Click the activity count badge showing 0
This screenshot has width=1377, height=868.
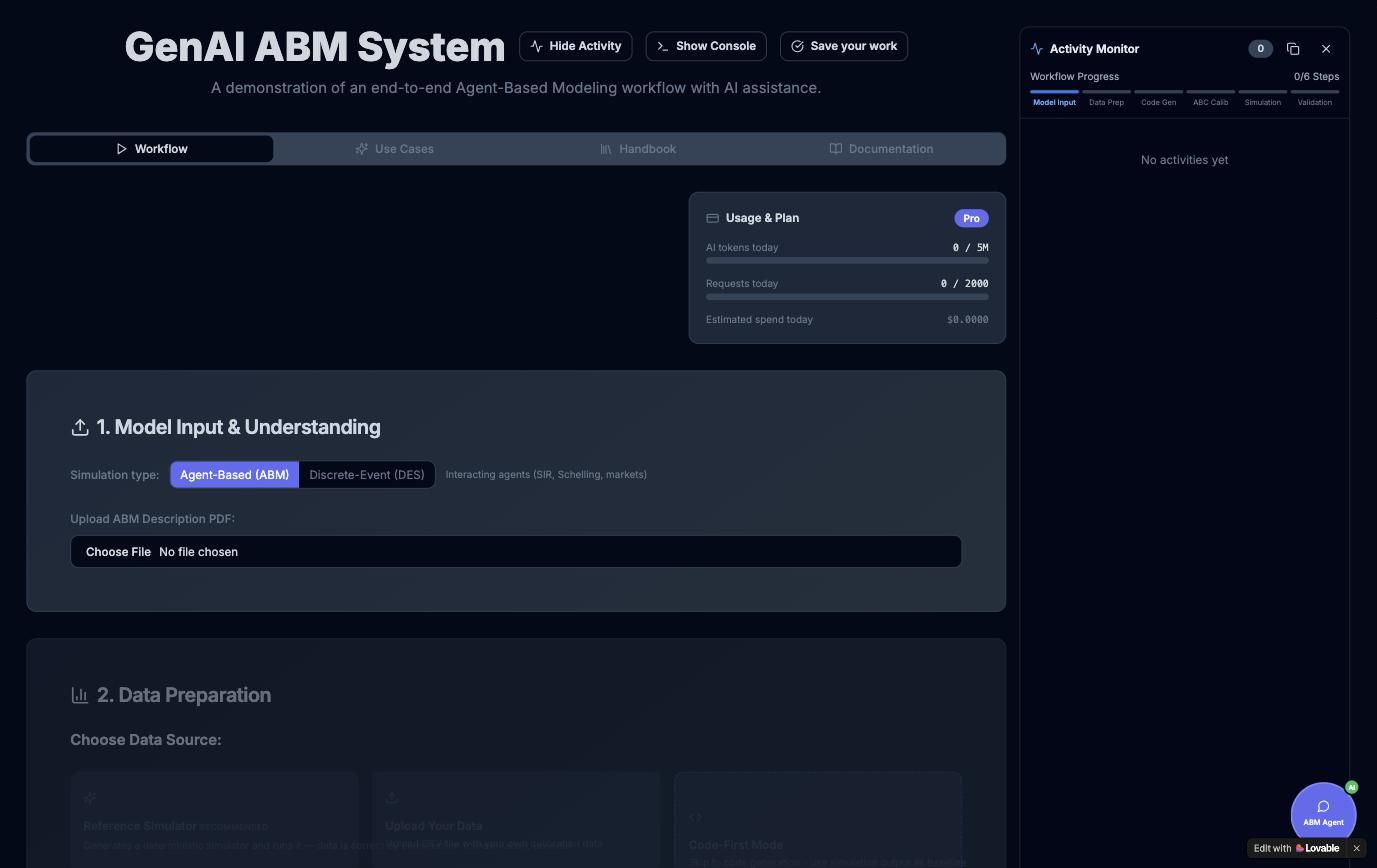tap(1260, 49)
